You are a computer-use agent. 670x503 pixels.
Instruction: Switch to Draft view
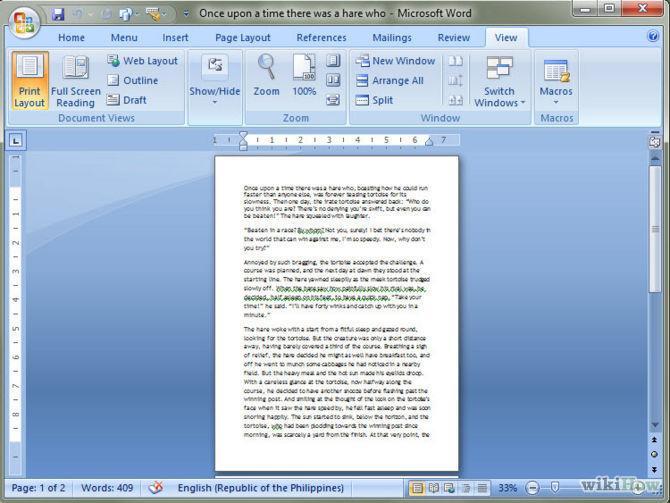[127, 100]
